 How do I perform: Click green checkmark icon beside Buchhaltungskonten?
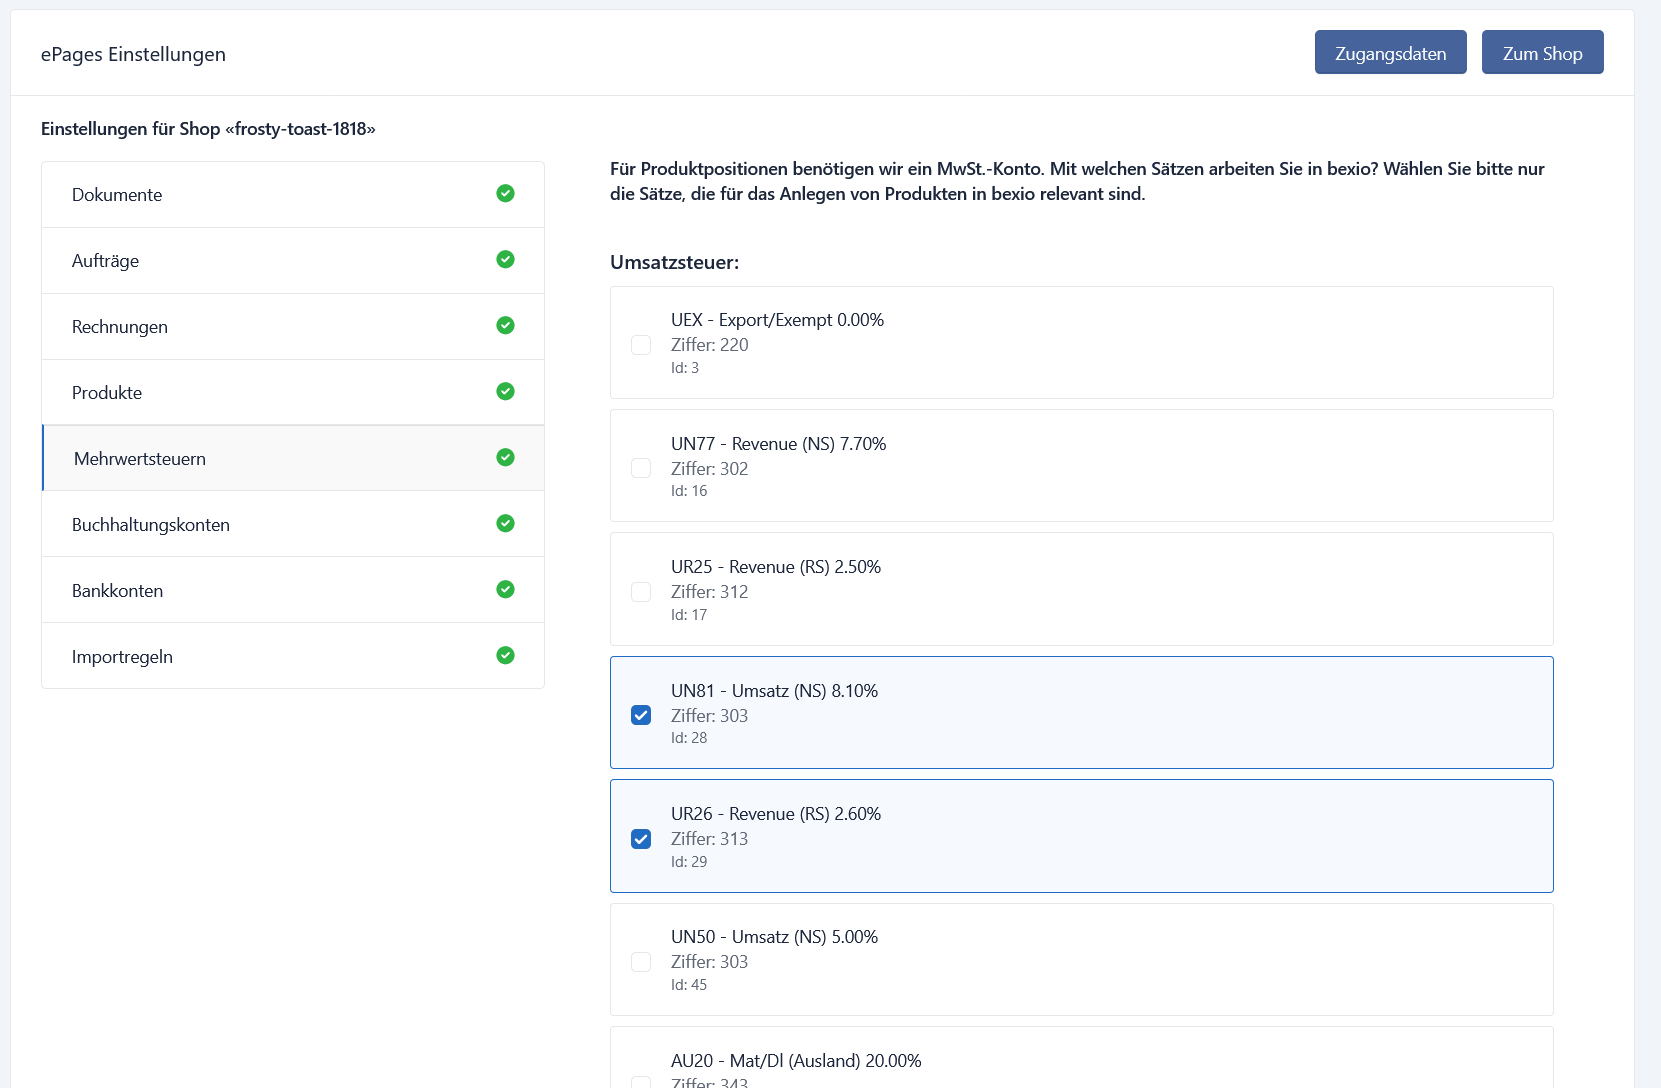[505, 523]
